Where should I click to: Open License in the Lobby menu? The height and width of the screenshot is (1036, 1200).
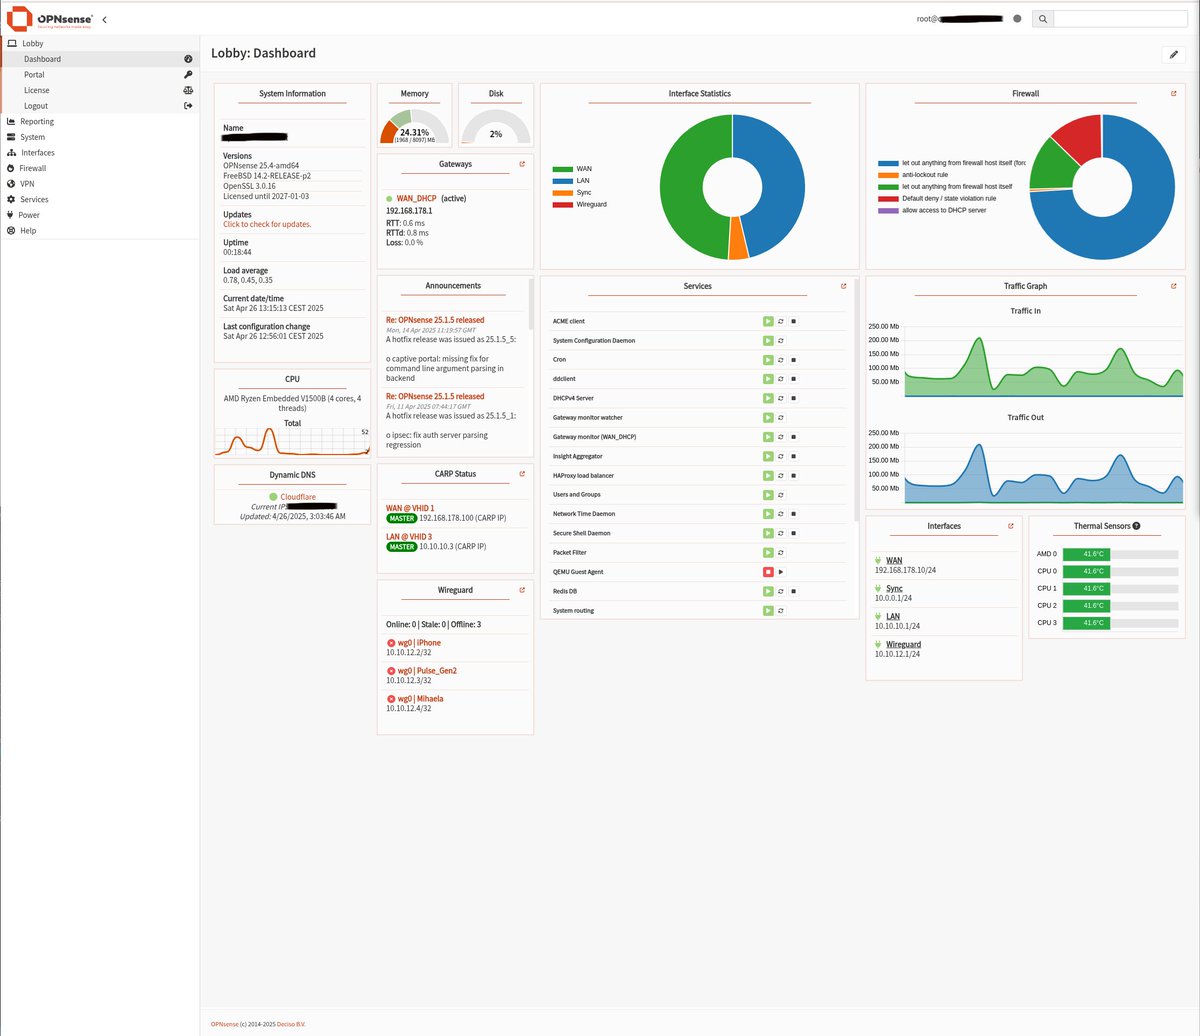tap(100, 90)
